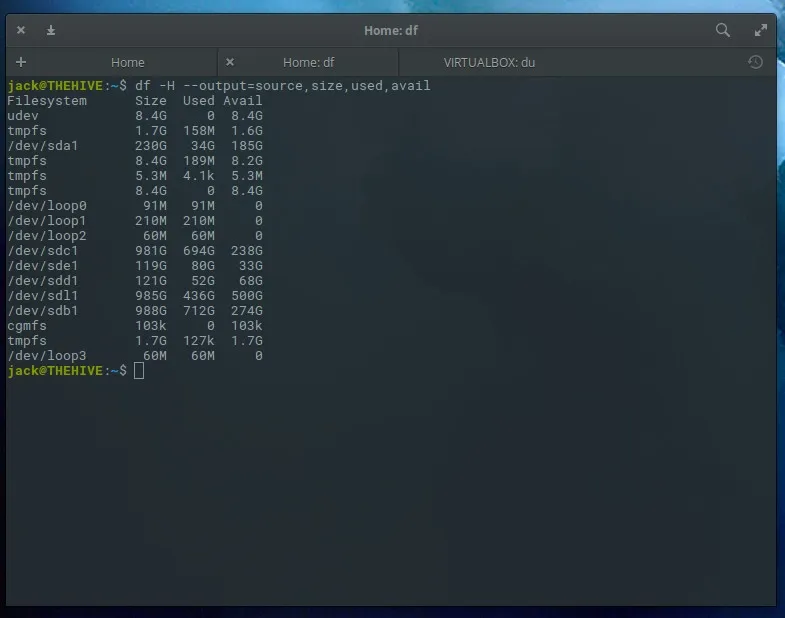Click the search icon in the header bar
The height and width of the screenshot is (618, 785).
click(723, 30)
